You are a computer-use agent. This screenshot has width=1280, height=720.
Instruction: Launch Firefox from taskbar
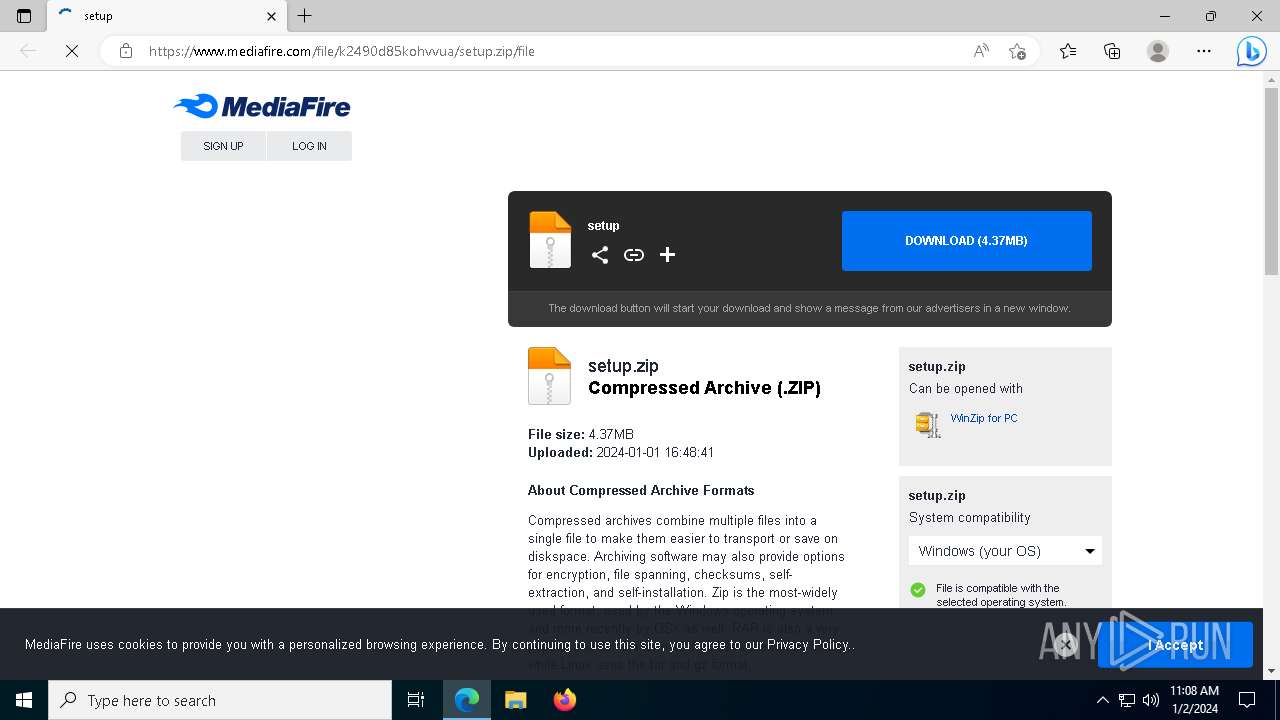pos(565,700)
